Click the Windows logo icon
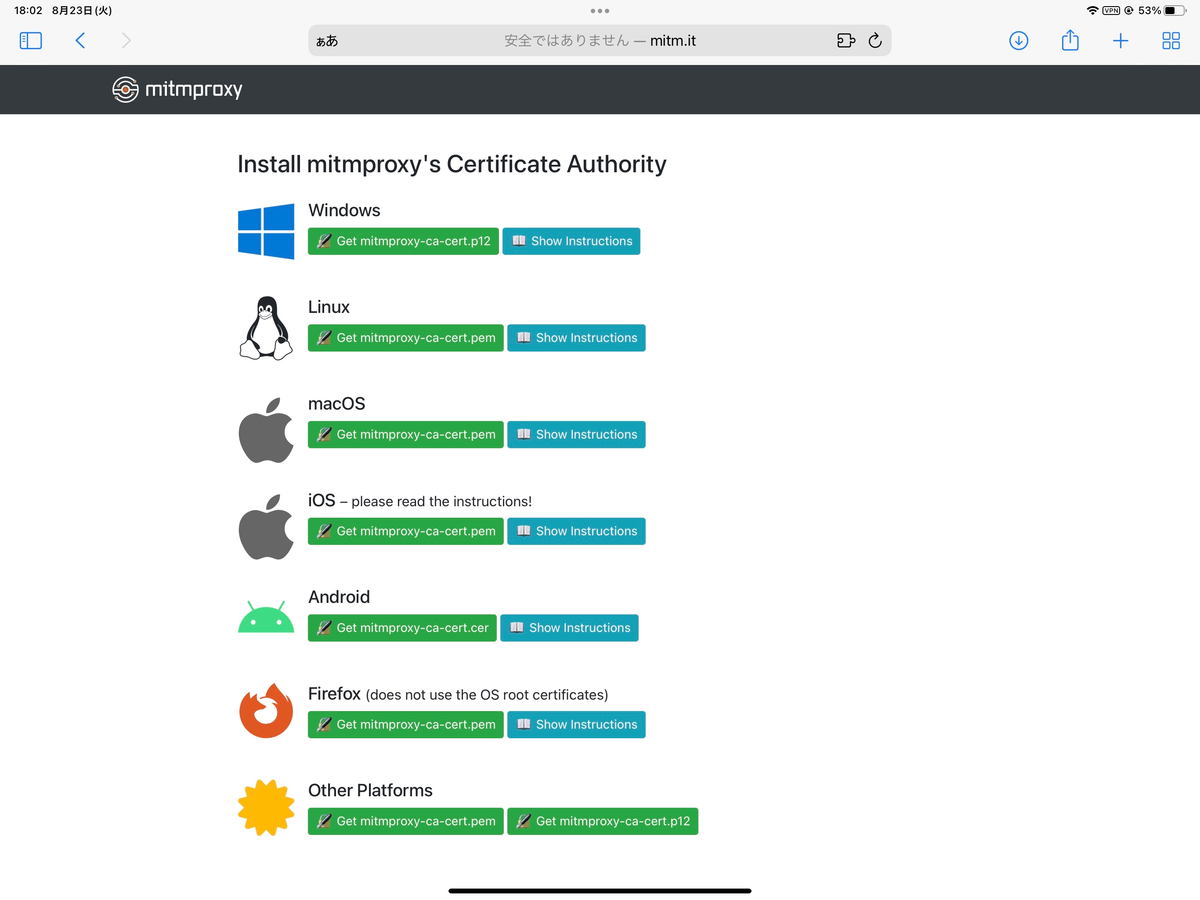The height and width of the screenshot is (900, 1200). [266, 231]
